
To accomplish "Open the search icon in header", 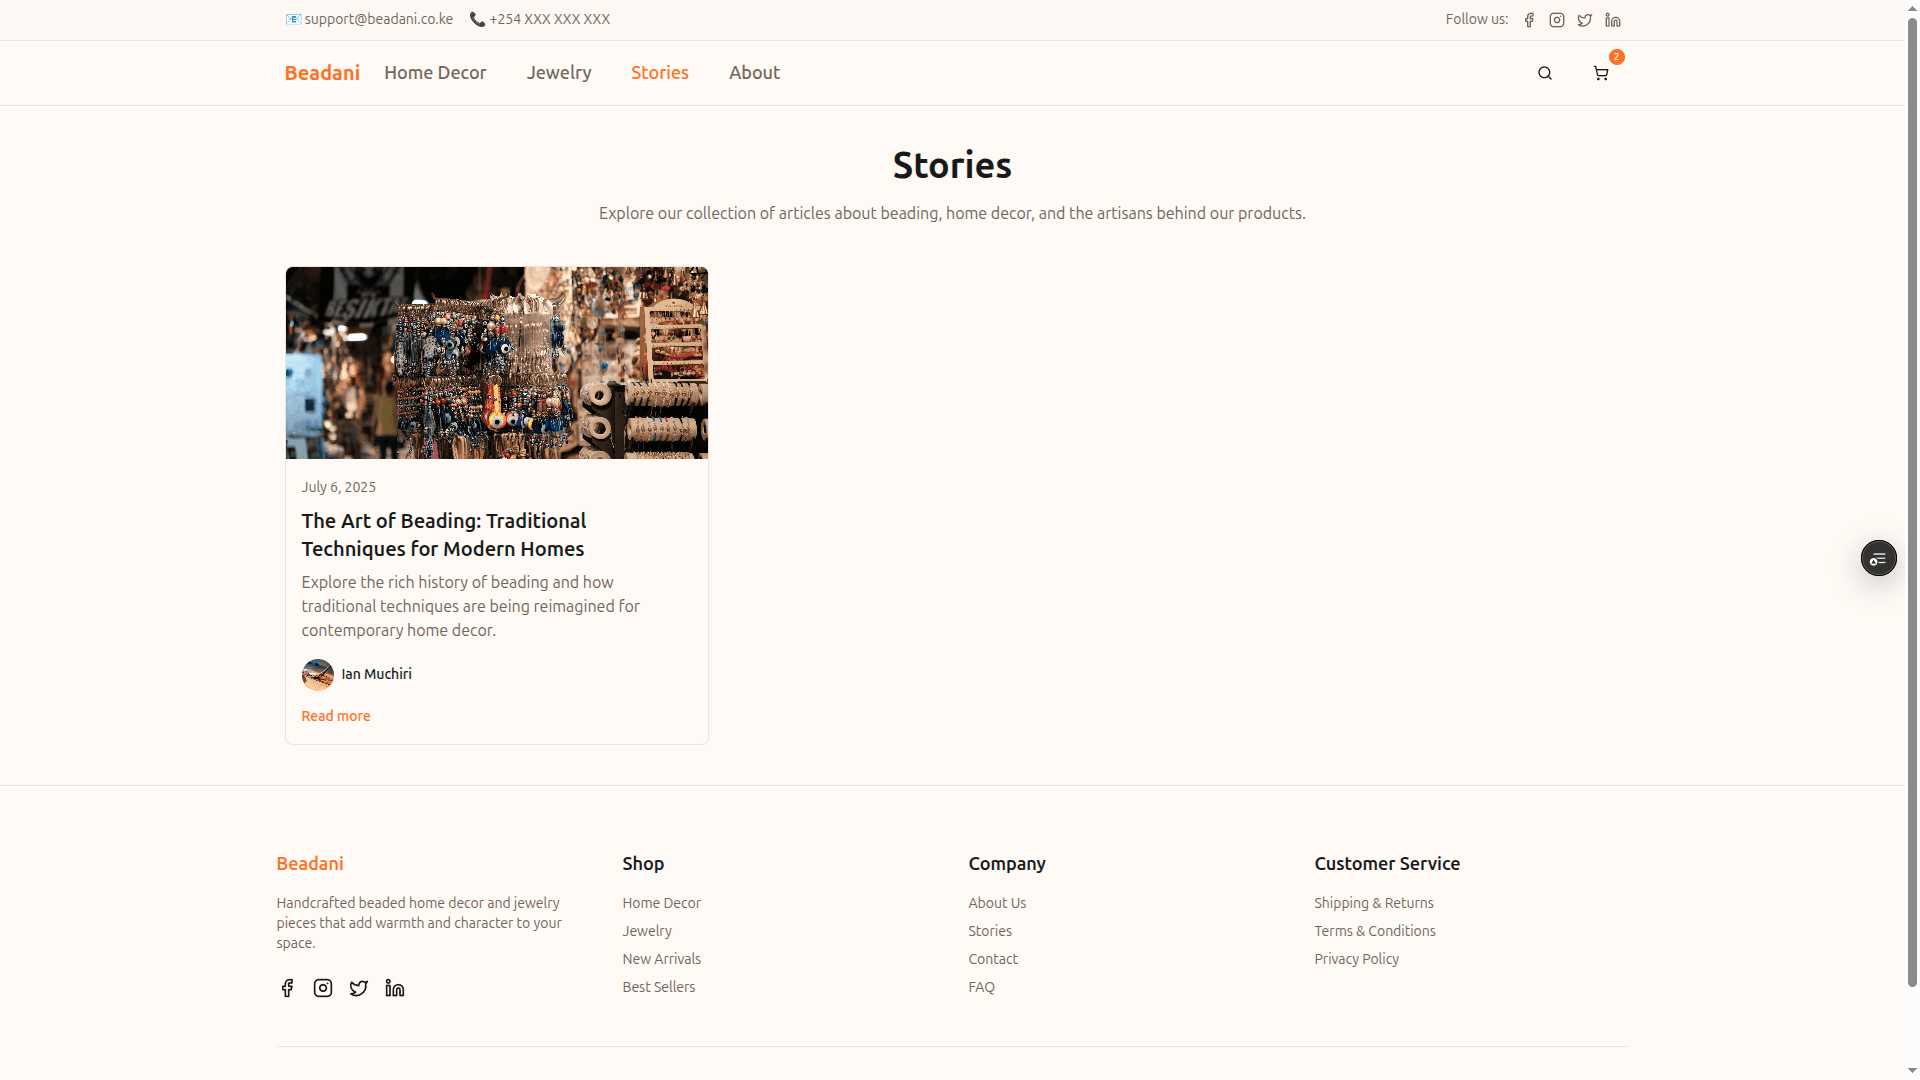I will click(1545, 73).
